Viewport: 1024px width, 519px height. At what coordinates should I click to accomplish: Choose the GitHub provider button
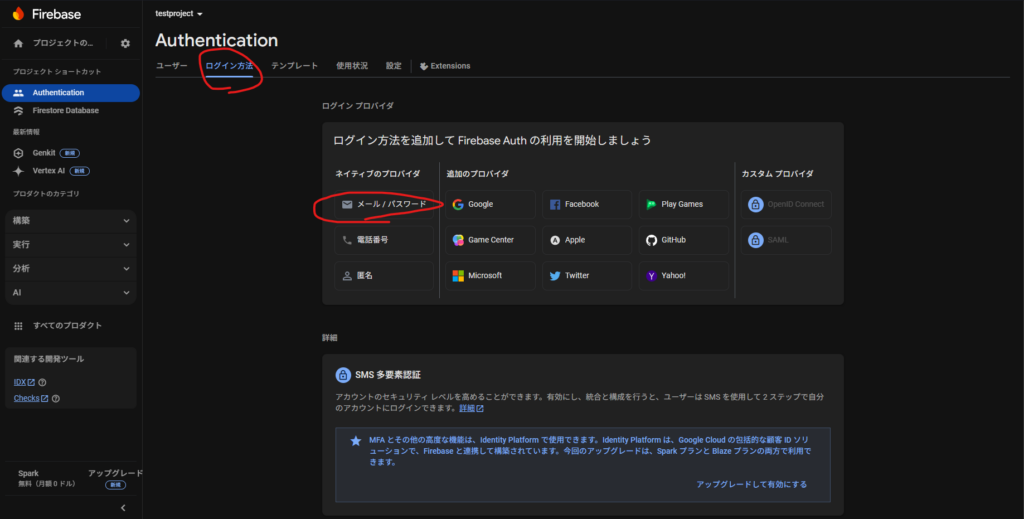pyautogui.click(x=684, y=240)
